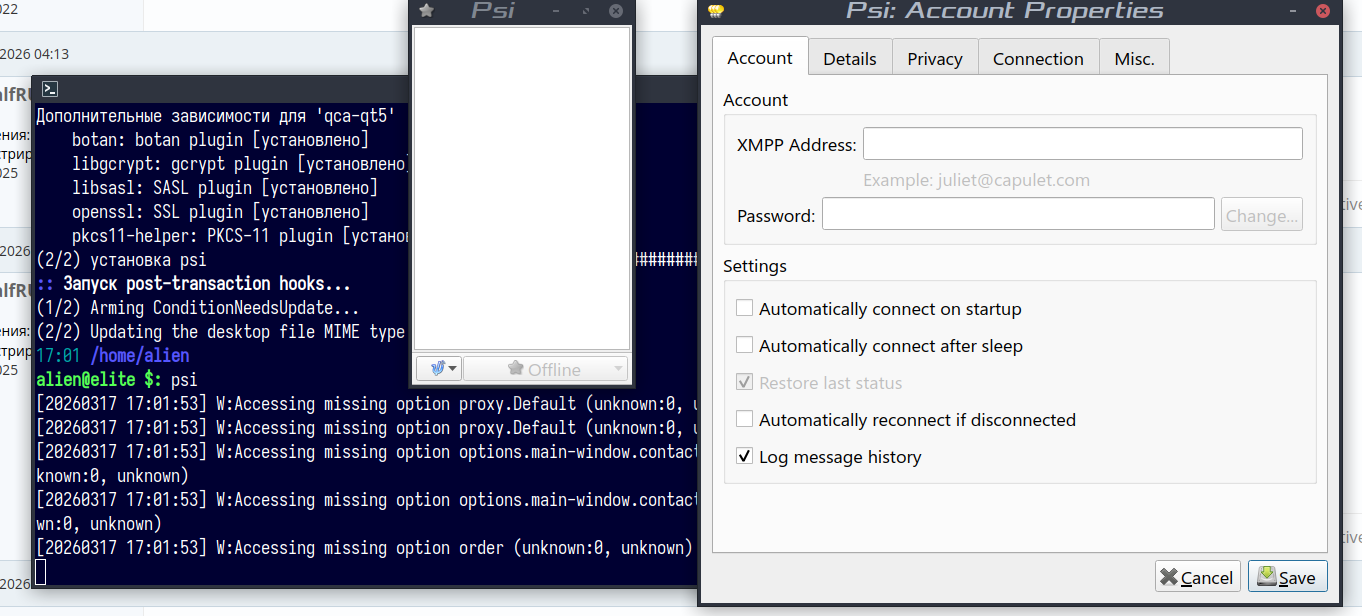The image size is (1362, 616).
Task: Go to the Privacy tab
Action: click(x=934, y=59)
